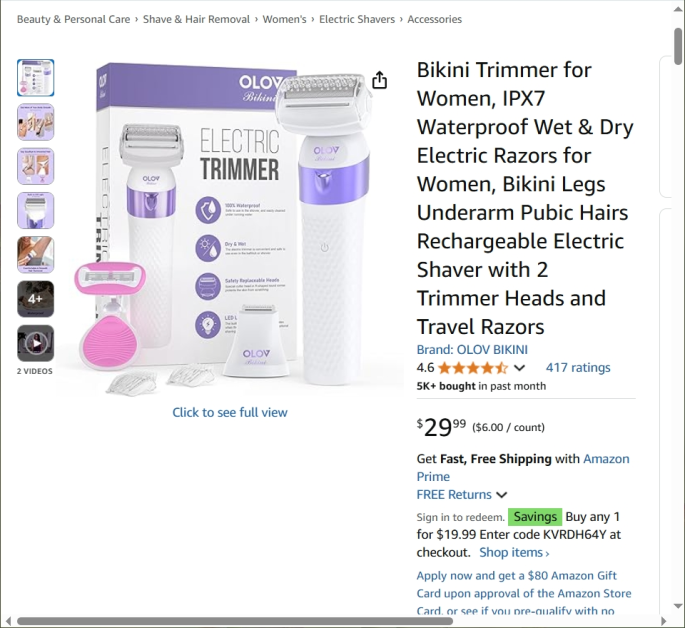Screen dimensions: 685x628
Task: Expand the star rating breakdown chevron
Action: pos(519,368)
